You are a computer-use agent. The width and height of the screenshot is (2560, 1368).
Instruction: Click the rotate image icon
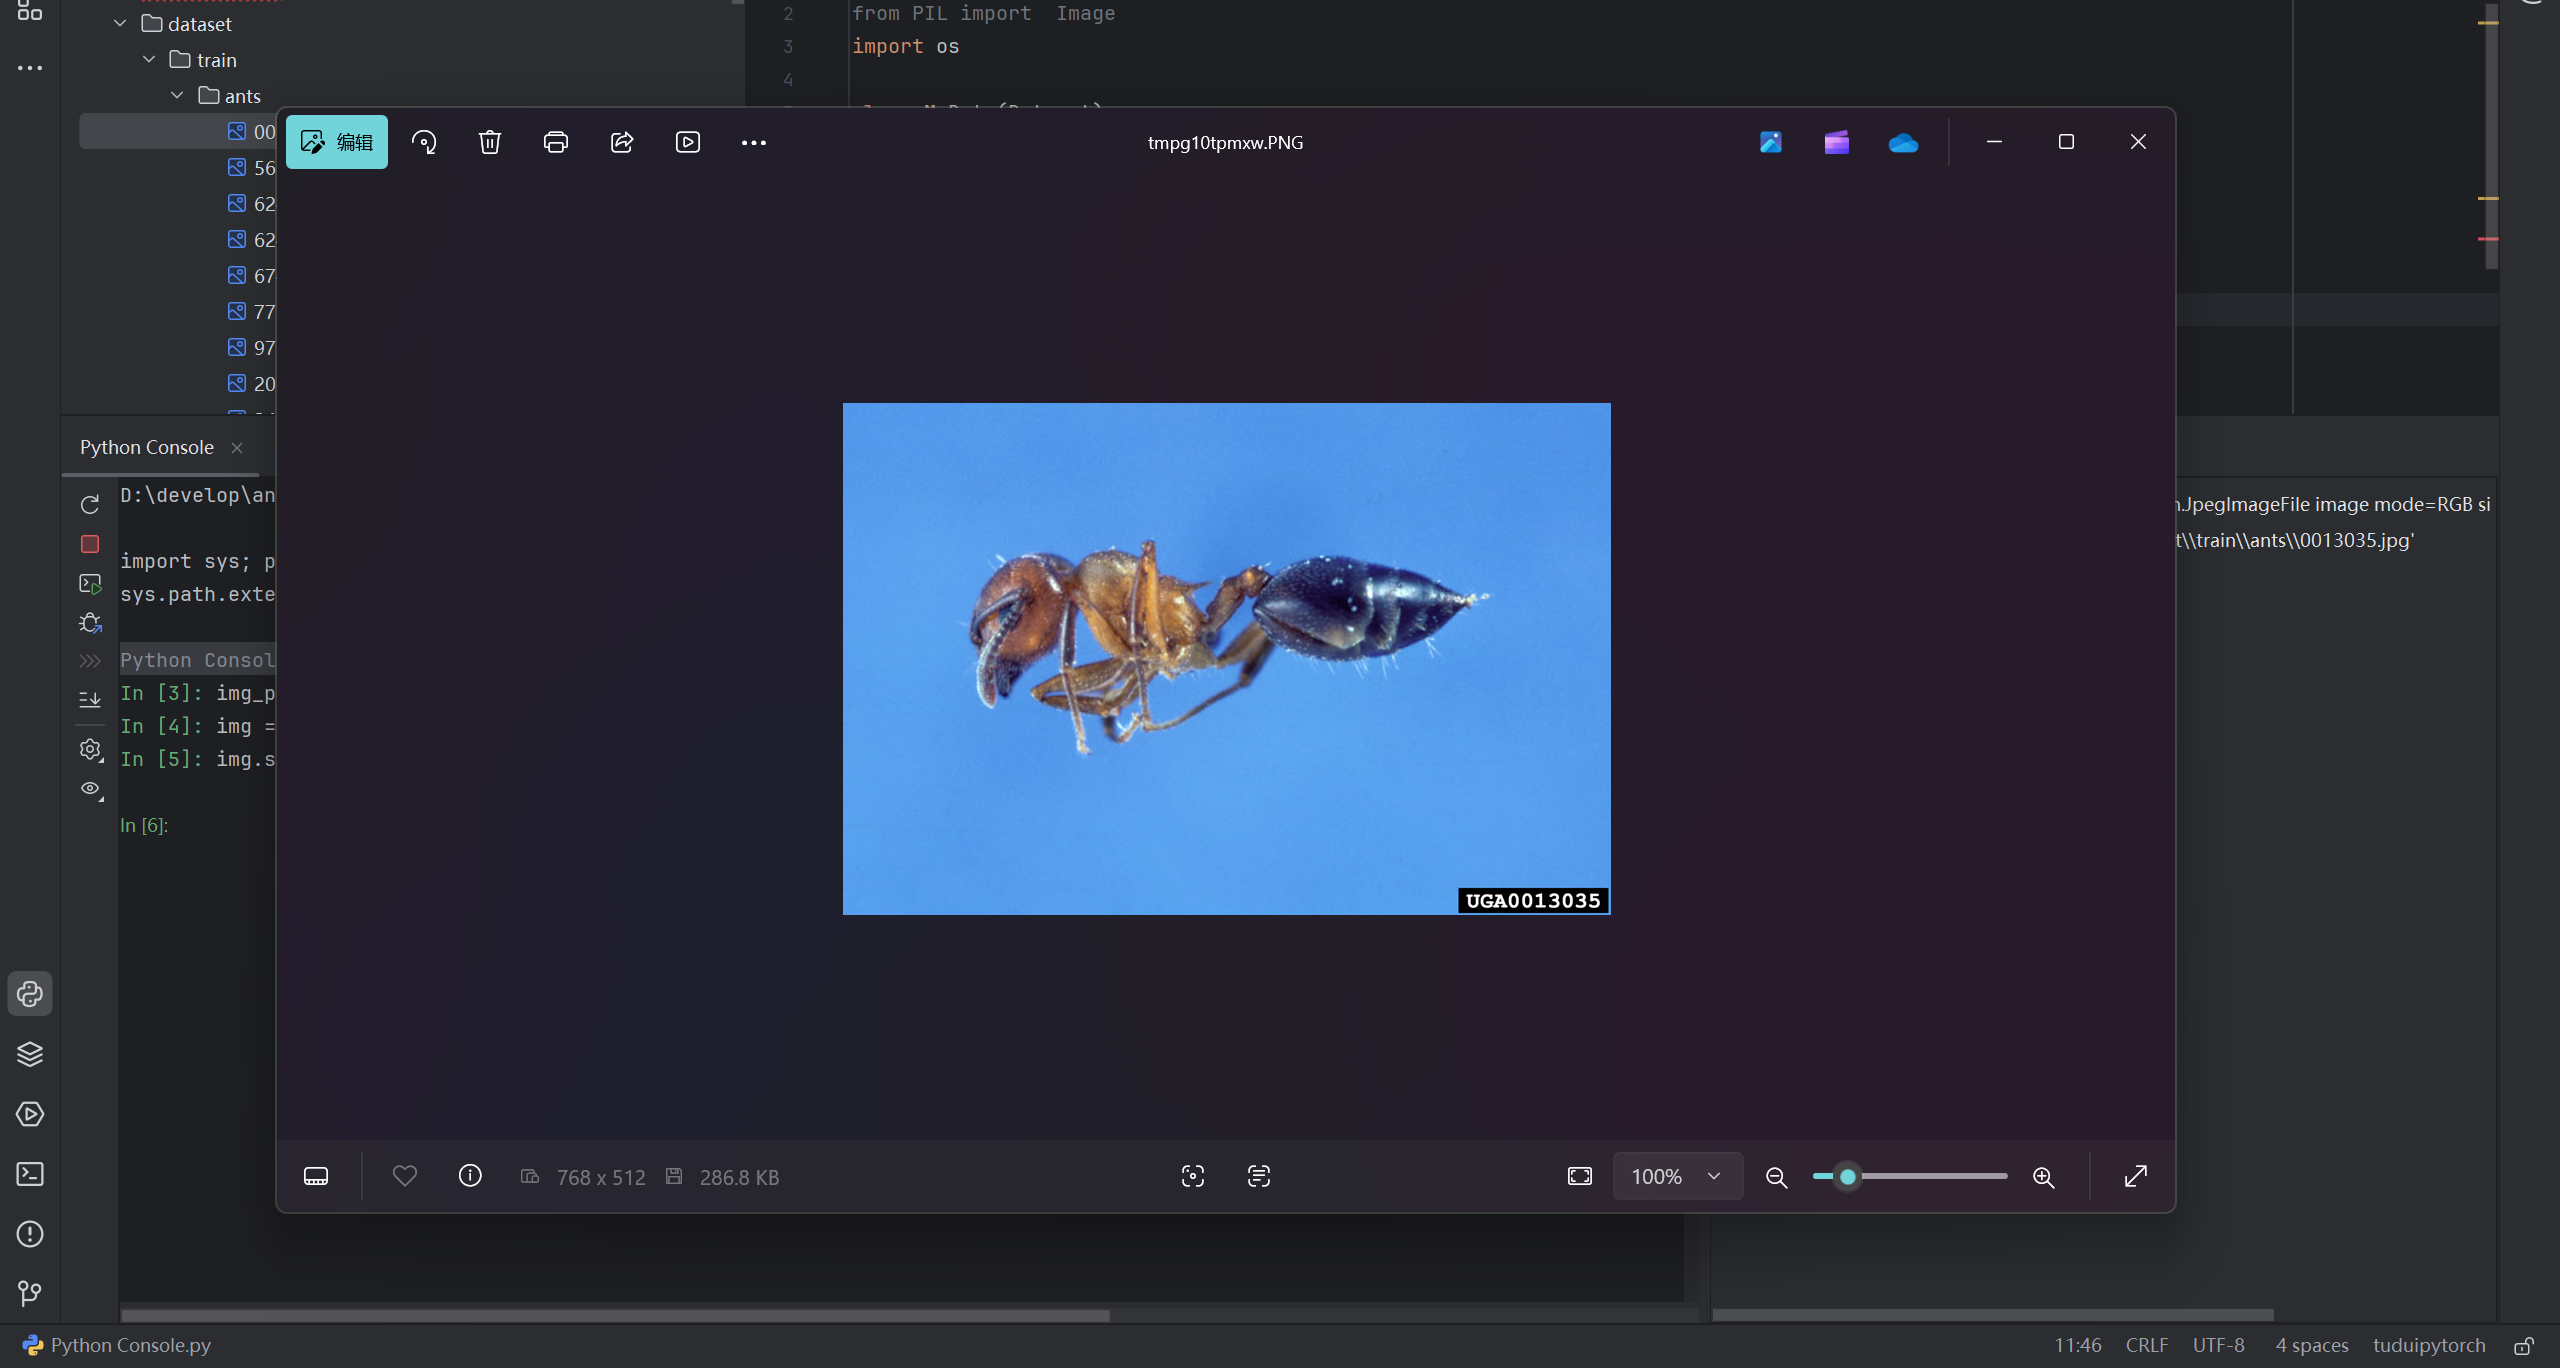coord(424,142)
